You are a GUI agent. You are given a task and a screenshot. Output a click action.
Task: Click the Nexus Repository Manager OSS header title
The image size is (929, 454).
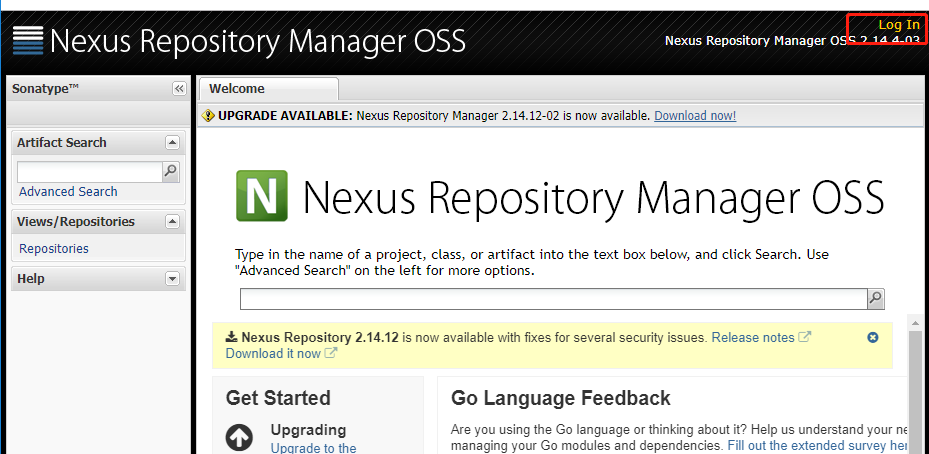[258, 41]
